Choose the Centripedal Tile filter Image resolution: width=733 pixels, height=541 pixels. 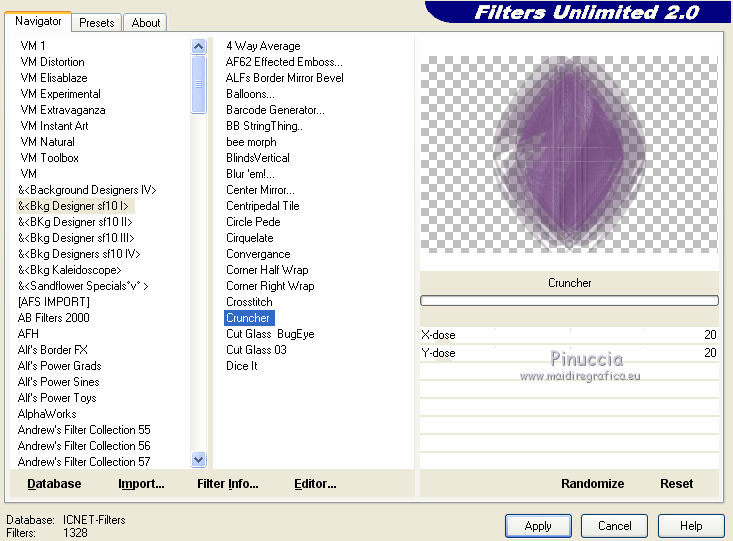(263, 206)
